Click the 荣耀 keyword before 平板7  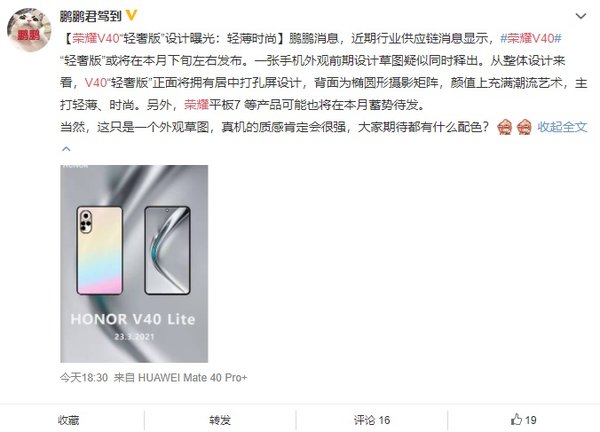pyautogui.click(x=196, y=104)
